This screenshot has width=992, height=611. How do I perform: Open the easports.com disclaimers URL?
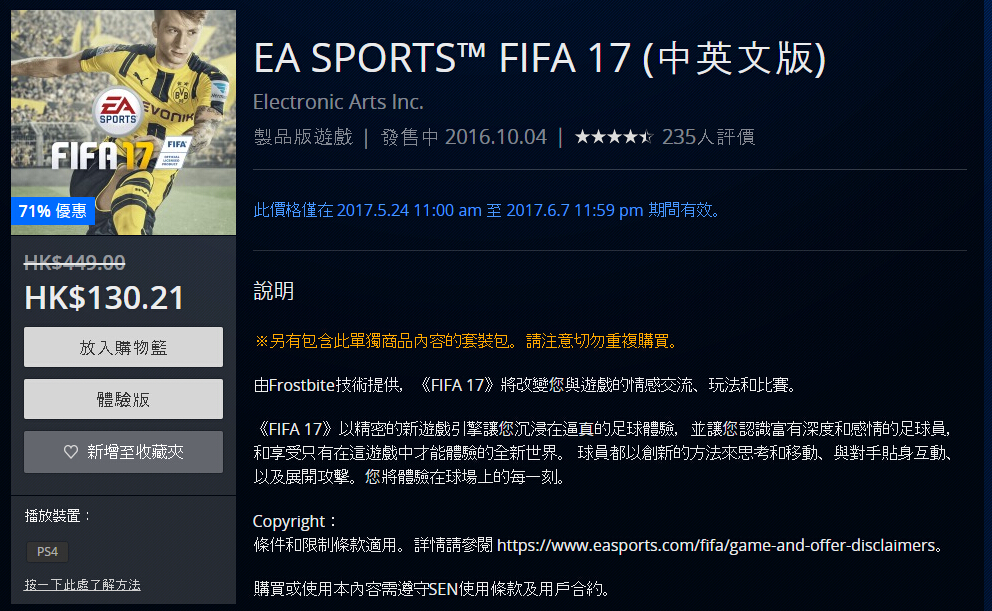pos(718,546)
